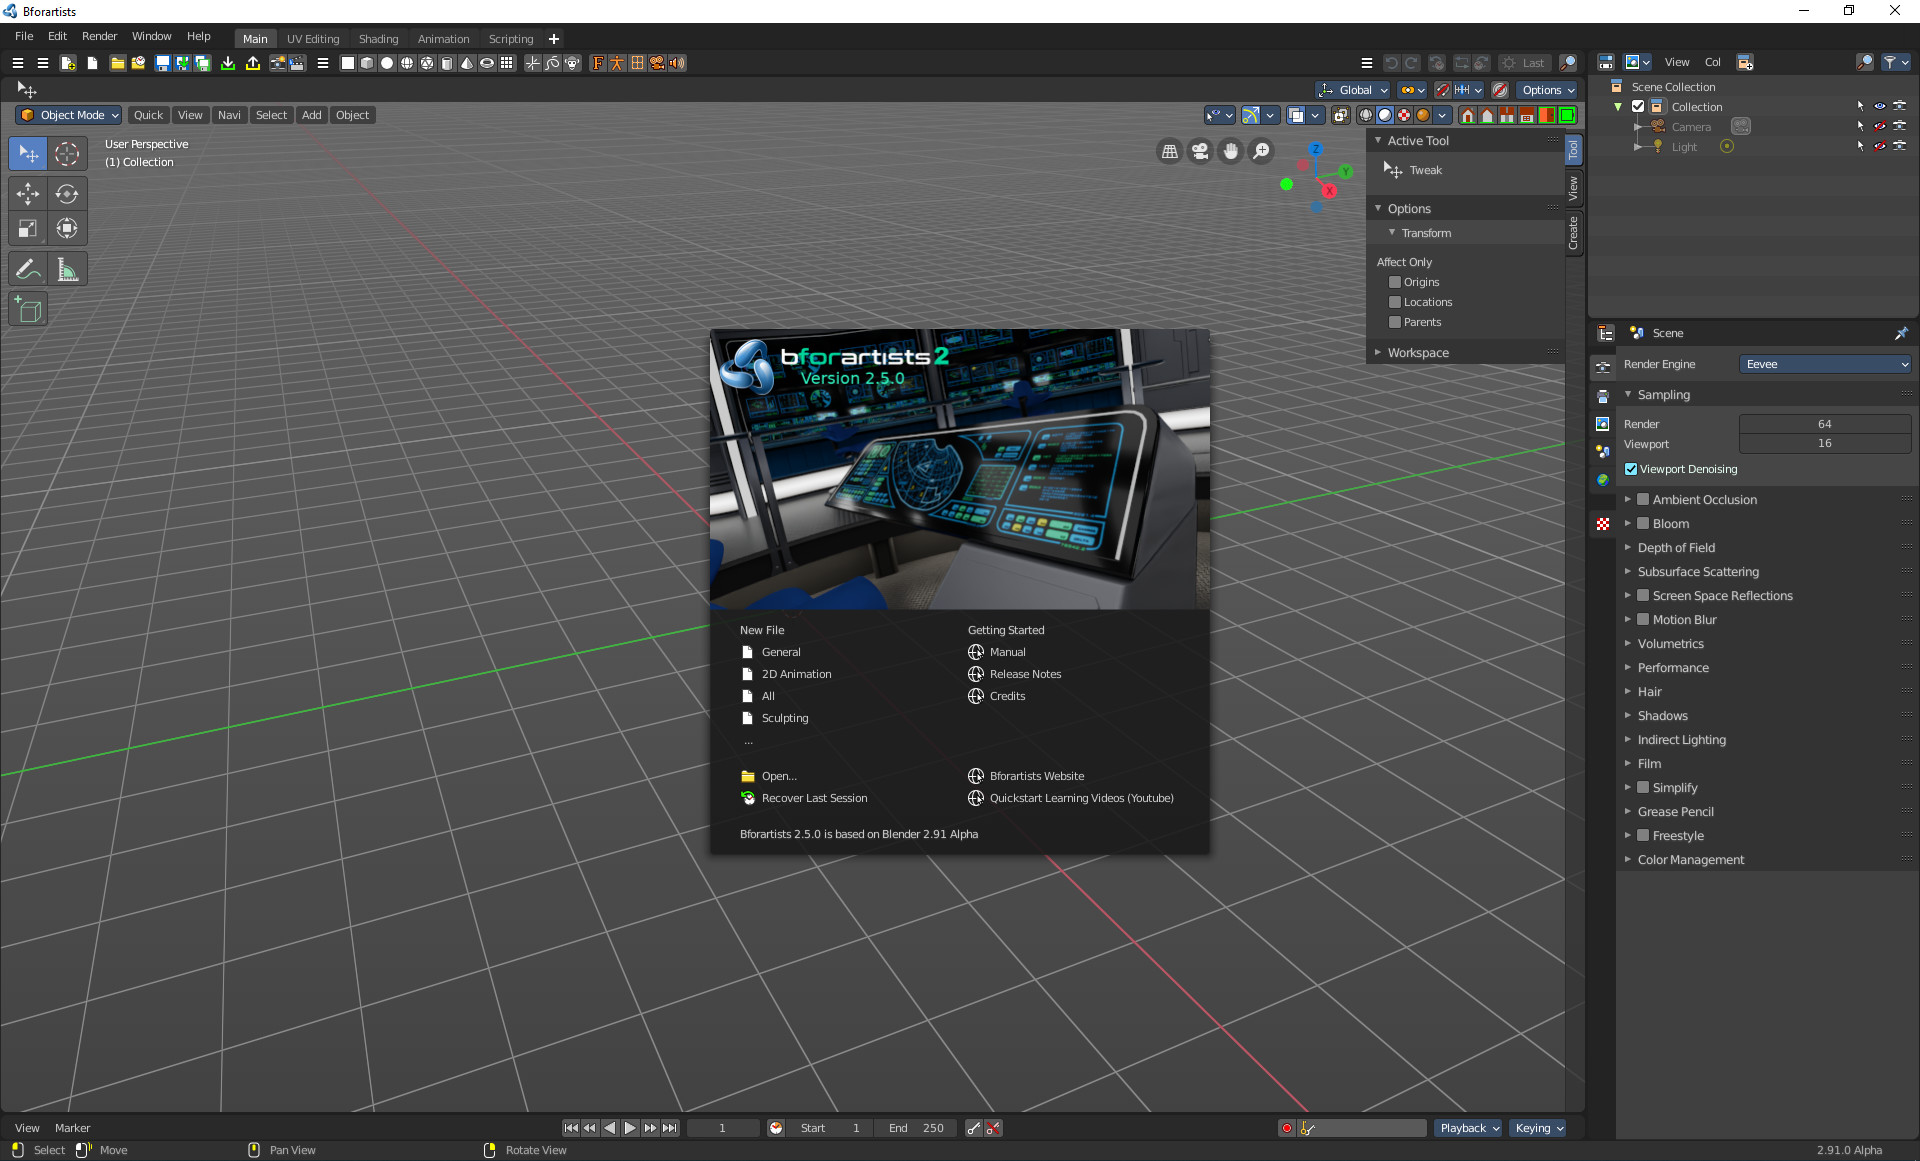Open the Render menu
Screen dimensions: 1920x1161
click(99, 36)
